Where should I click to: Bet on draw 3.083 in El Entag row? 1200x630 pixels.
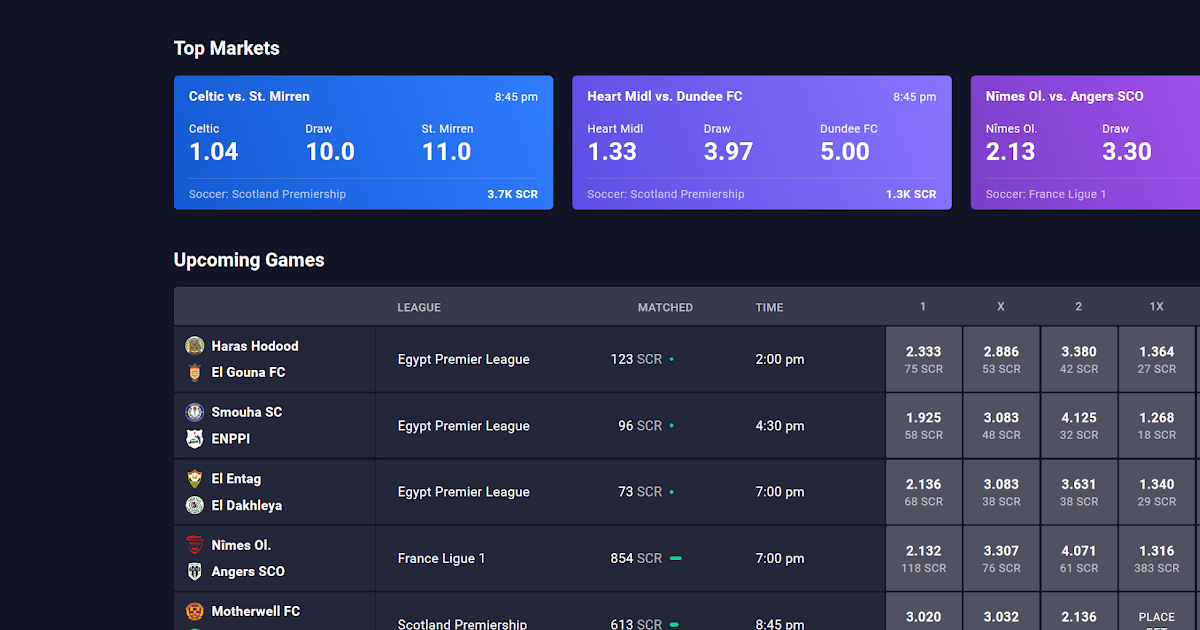point(1001,492)
